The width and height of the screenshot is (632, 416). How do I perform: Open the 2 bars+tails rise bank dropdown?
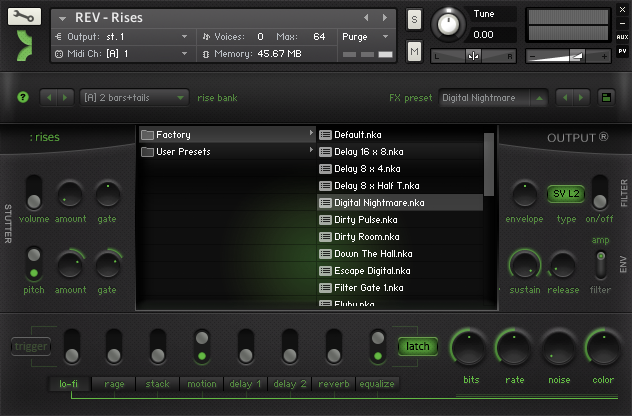tap(134, 97)
